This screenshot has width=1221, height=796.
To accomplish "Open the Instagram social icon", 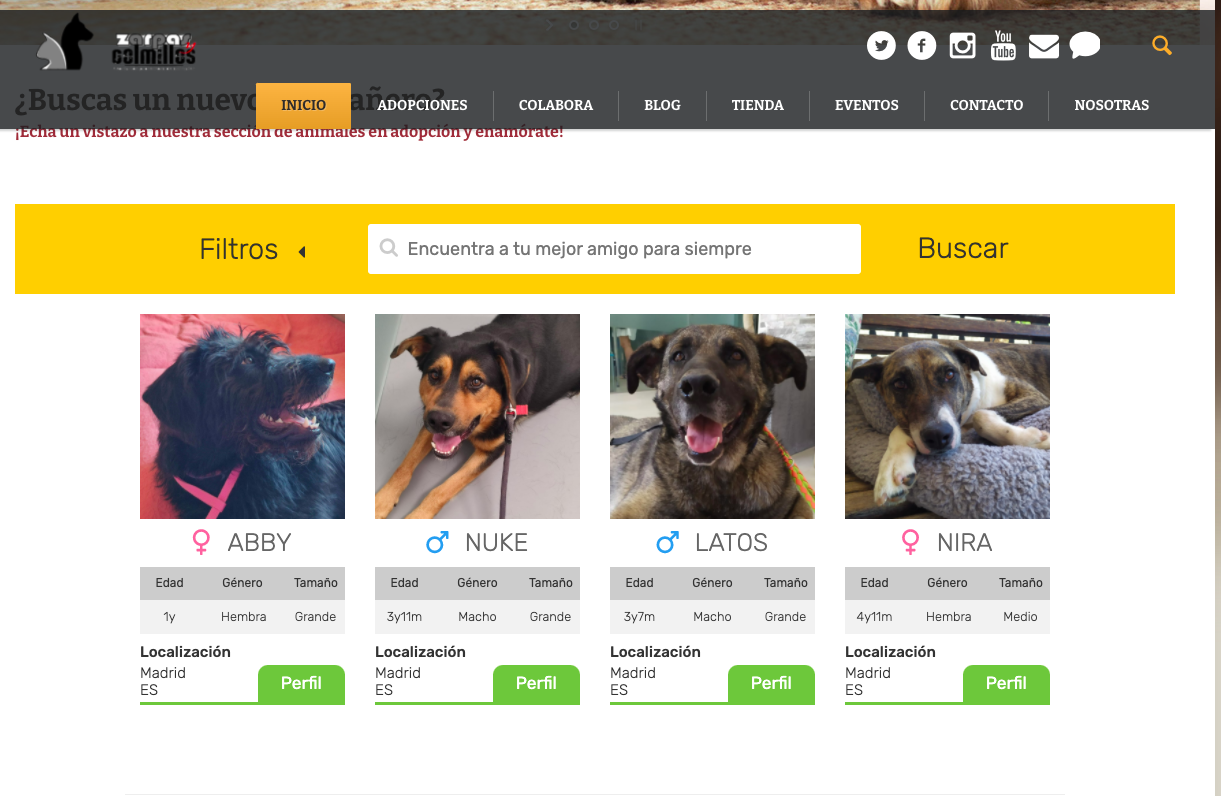I will pos(962,46).
